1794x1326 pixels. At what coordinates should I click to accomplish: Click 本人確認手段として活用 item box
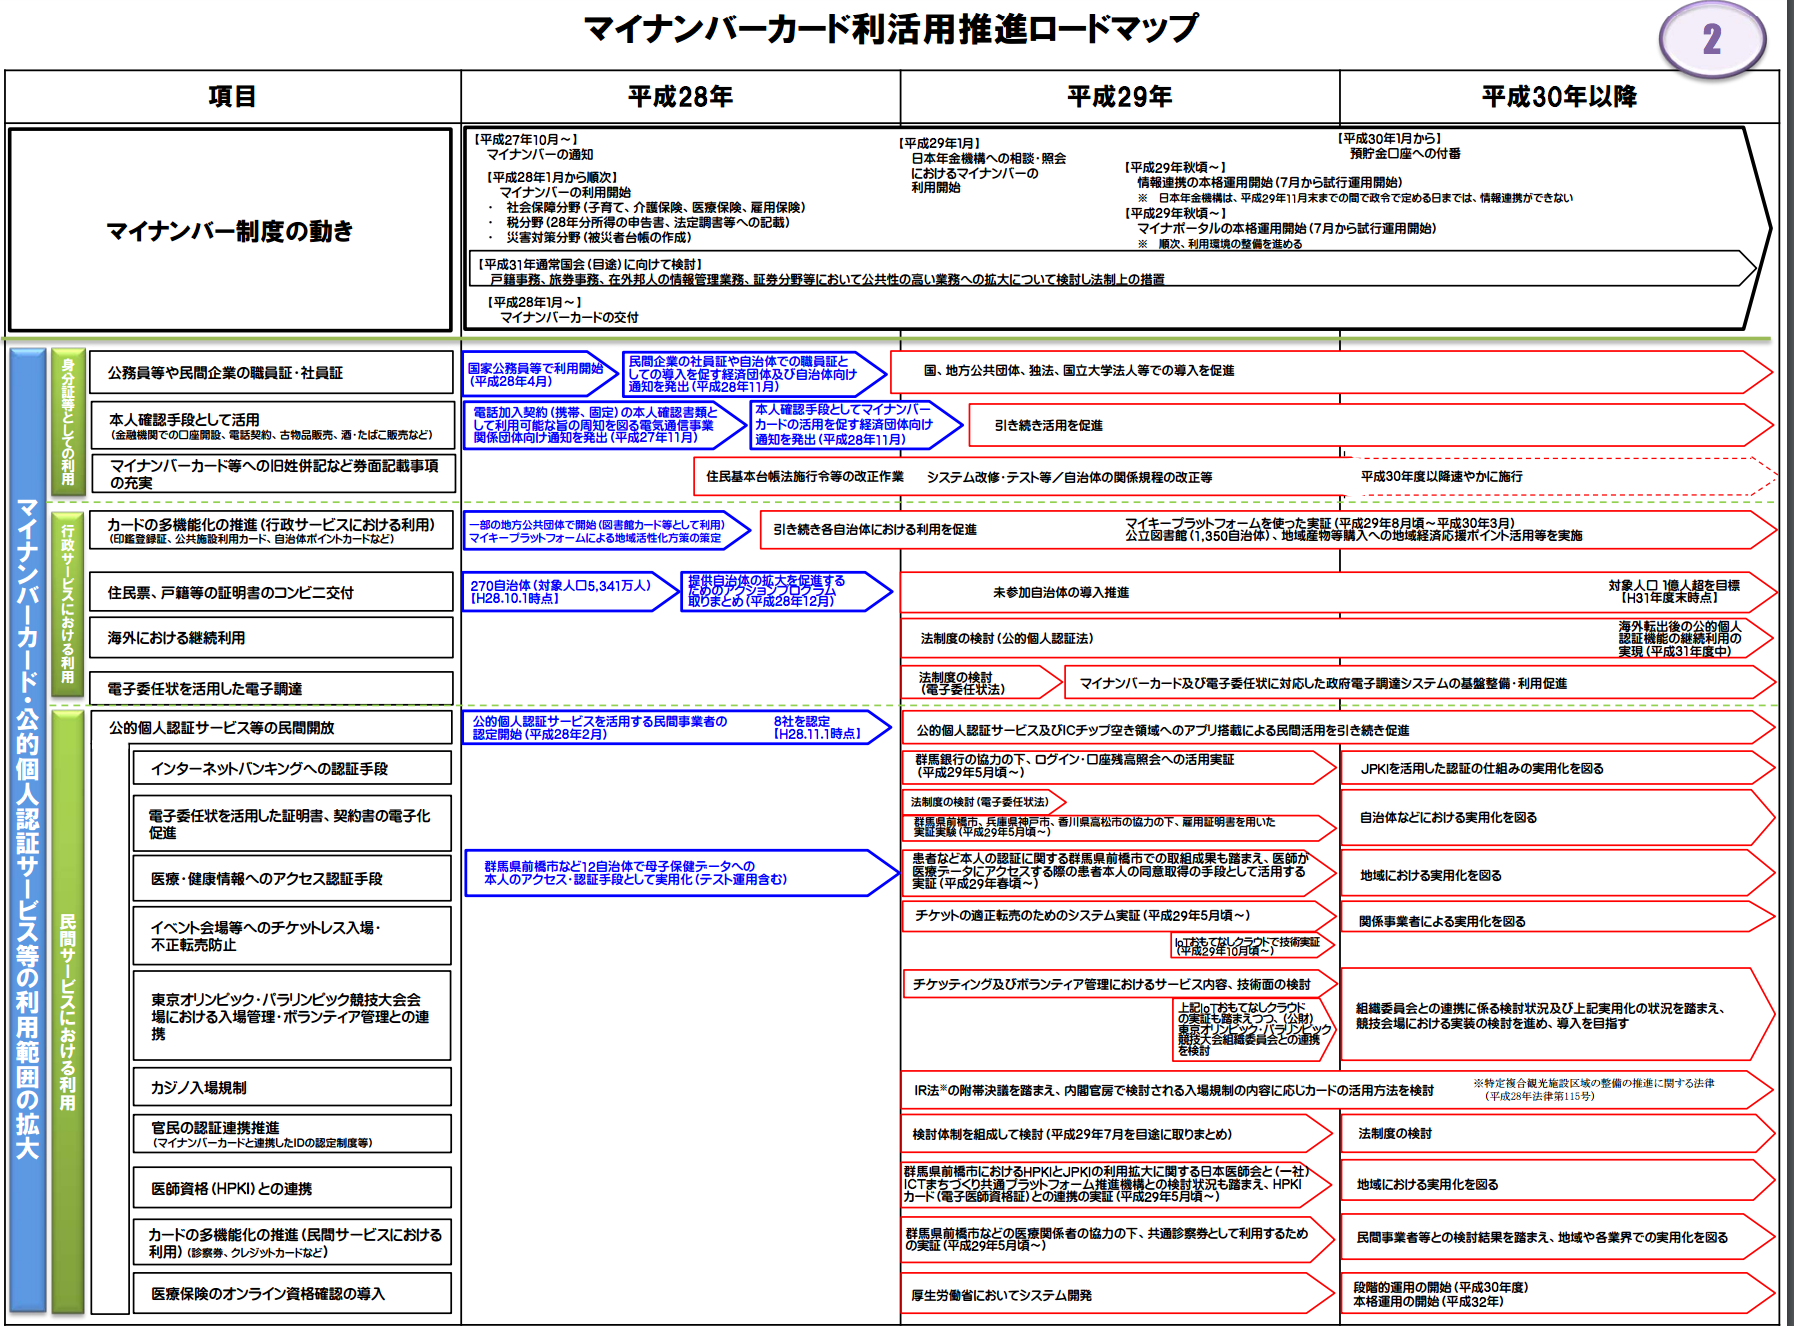coord(271,425)
